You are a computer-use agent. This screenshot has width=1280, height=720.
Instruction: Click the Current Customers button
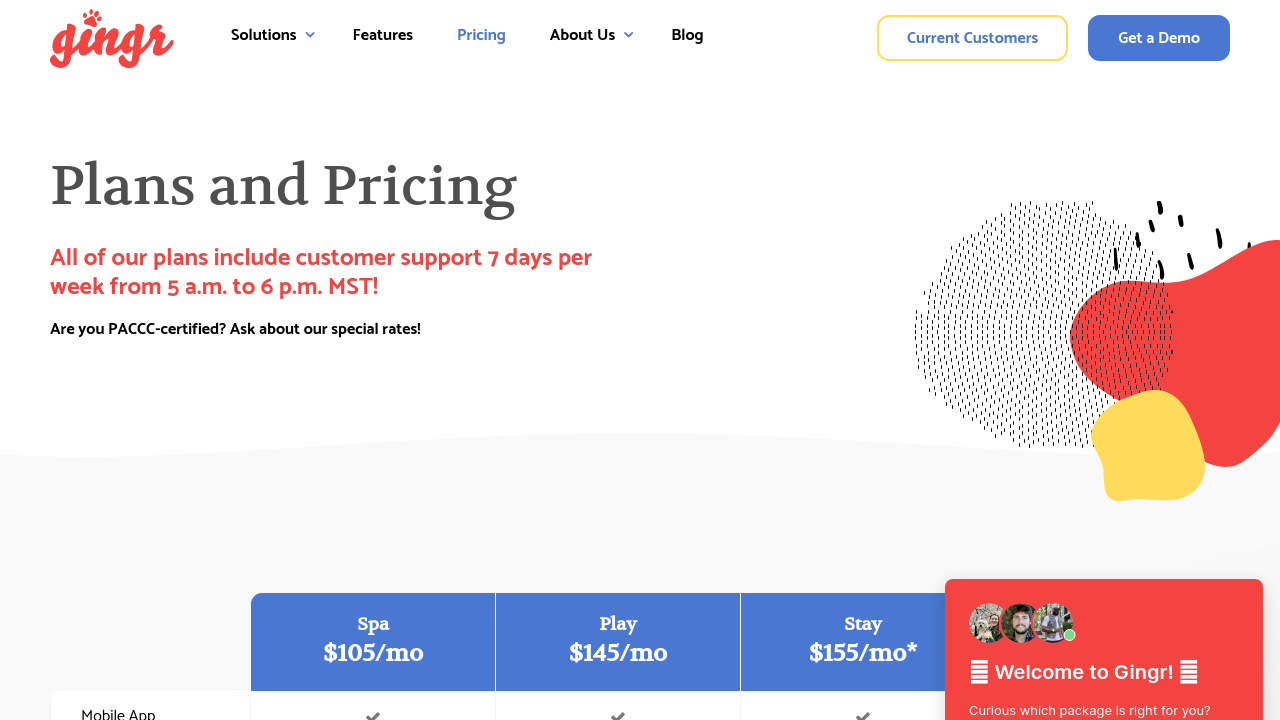coord(972,38)
